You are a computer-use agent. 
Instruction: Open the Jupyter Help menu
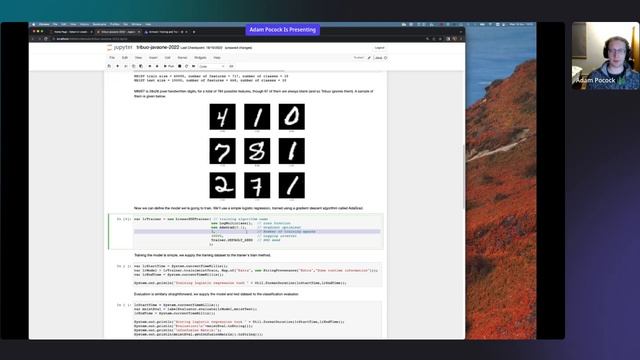(x=217, y=58)
